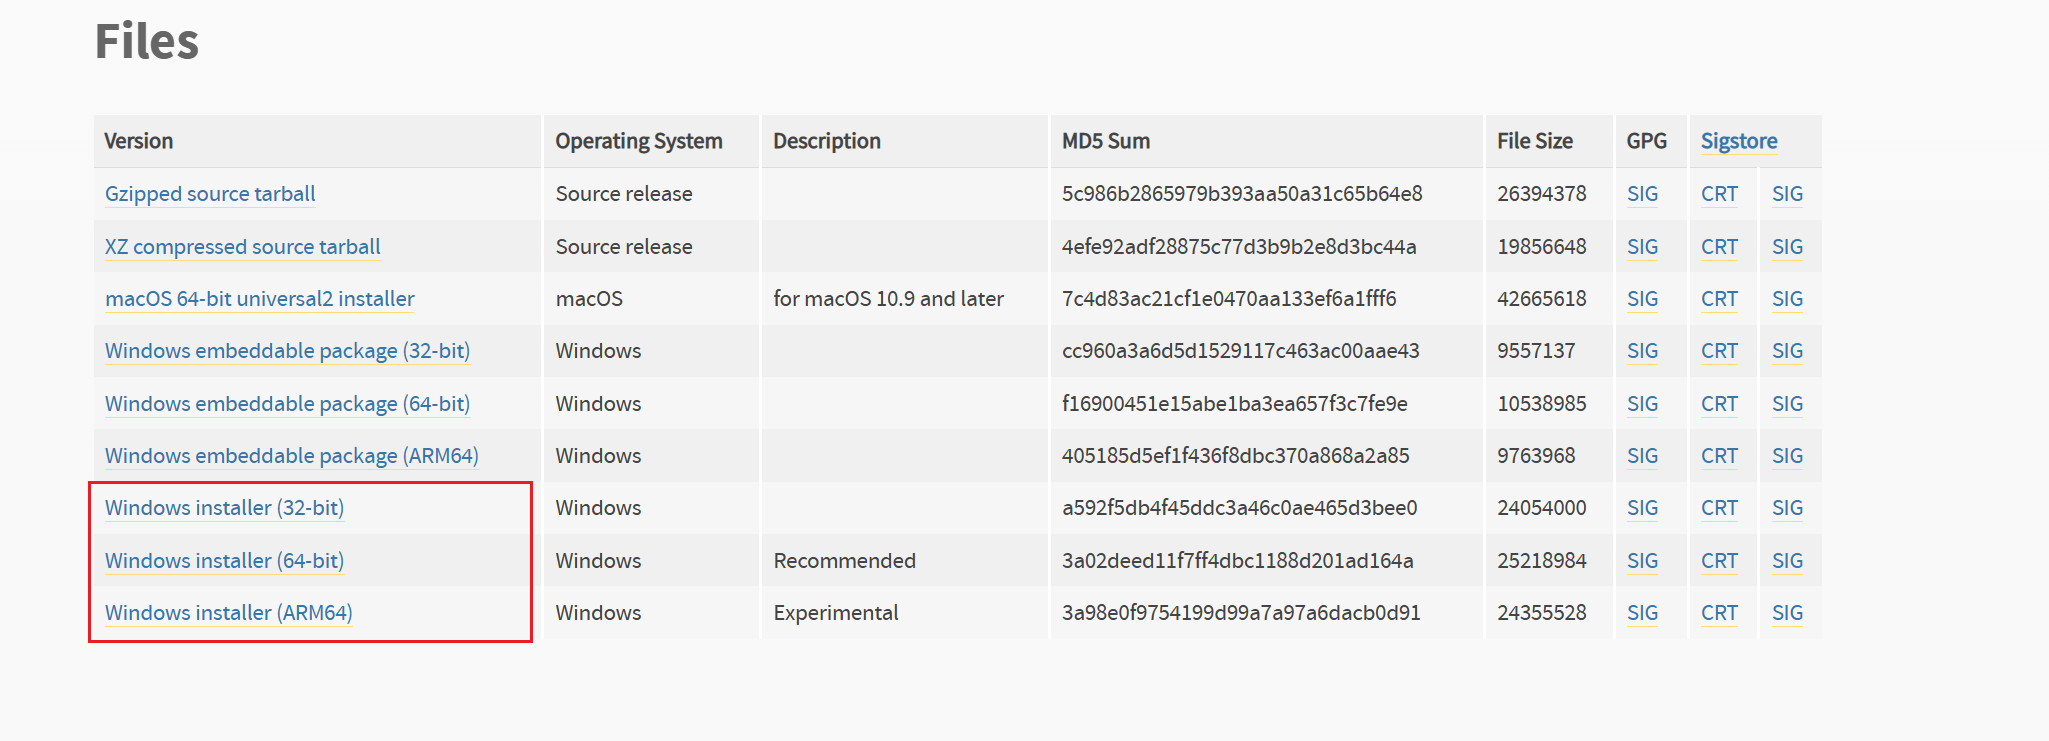The height and width of the screenshot is (741, 2049).
Task: Open Sigstore SIG for embeddable package (ARM64)
Action: point(1787,456)
